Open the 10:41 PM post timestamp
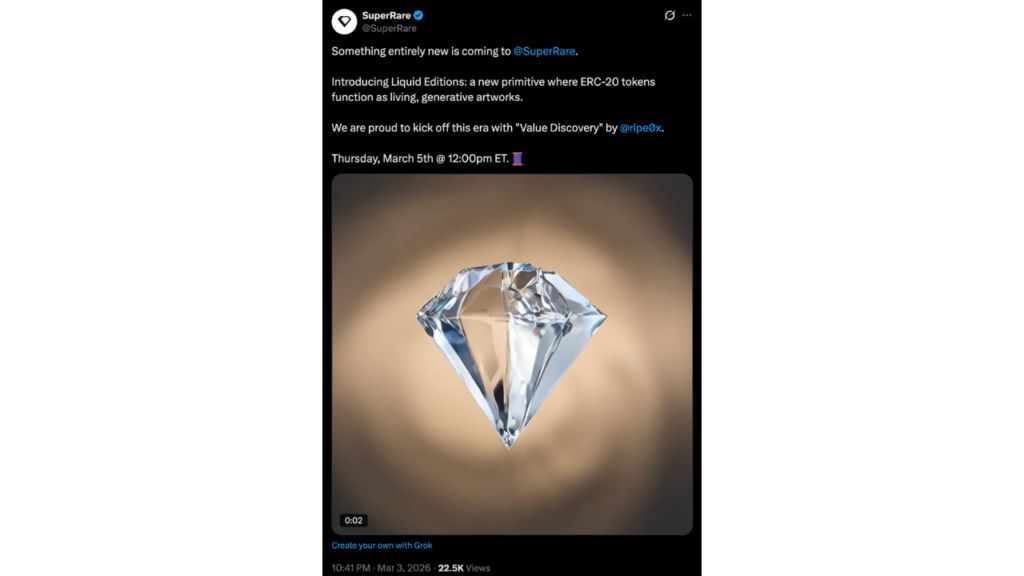 (x=353, y=568)
